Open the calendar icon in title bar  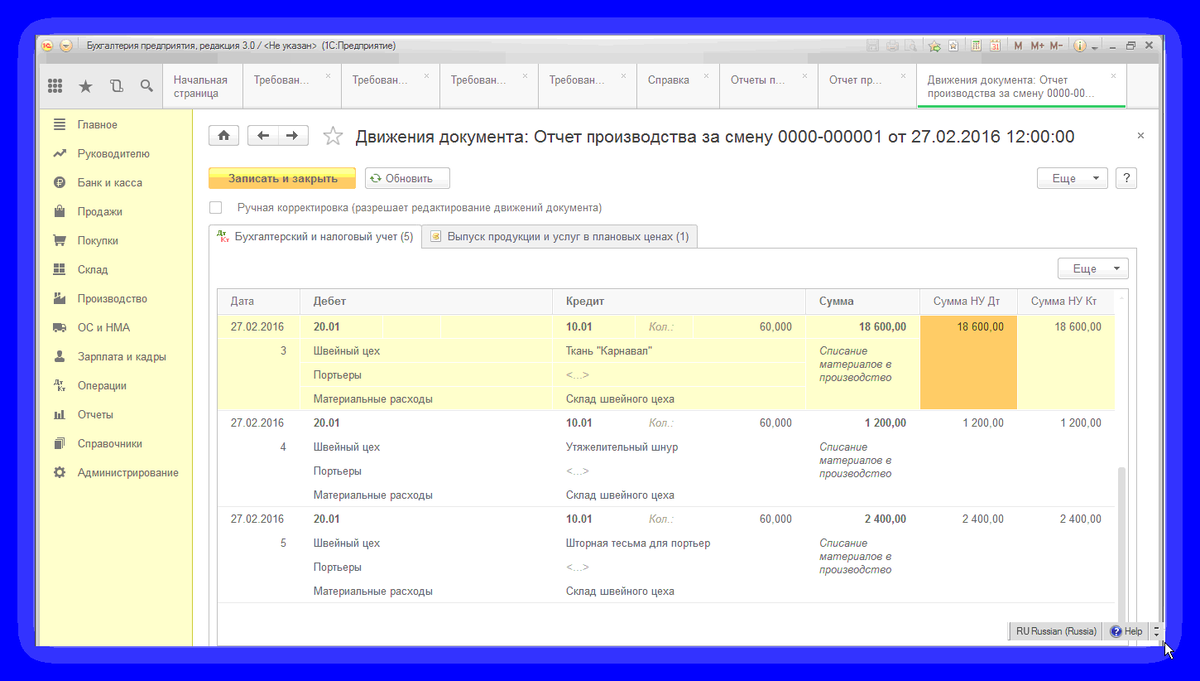coord(995,46)
